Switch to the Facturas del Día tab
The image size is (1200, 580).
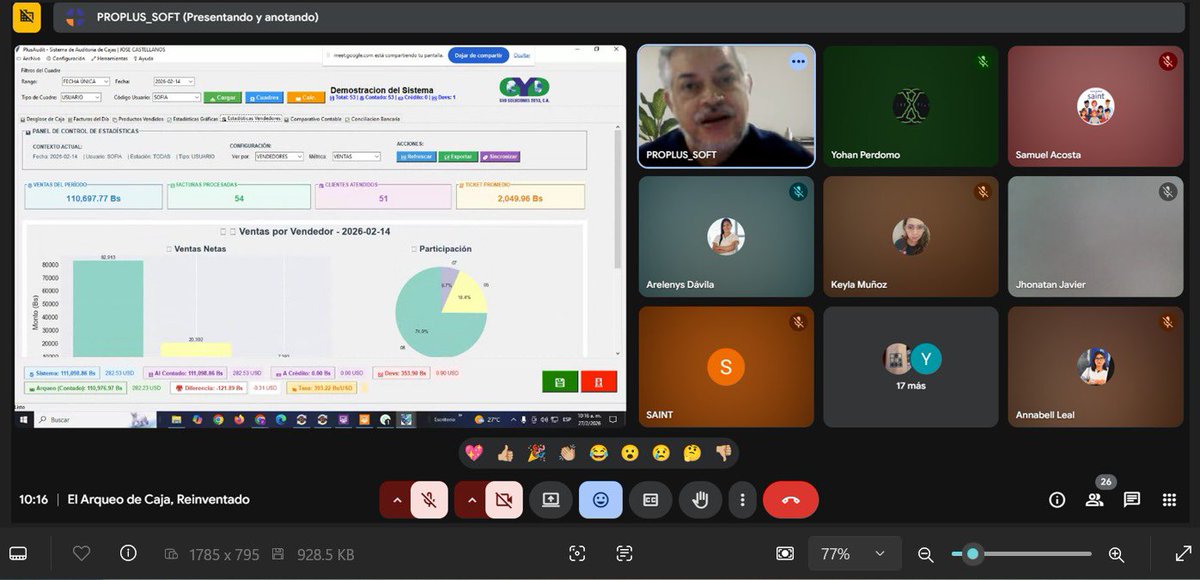pyautogui.click(x=89, y=119)
